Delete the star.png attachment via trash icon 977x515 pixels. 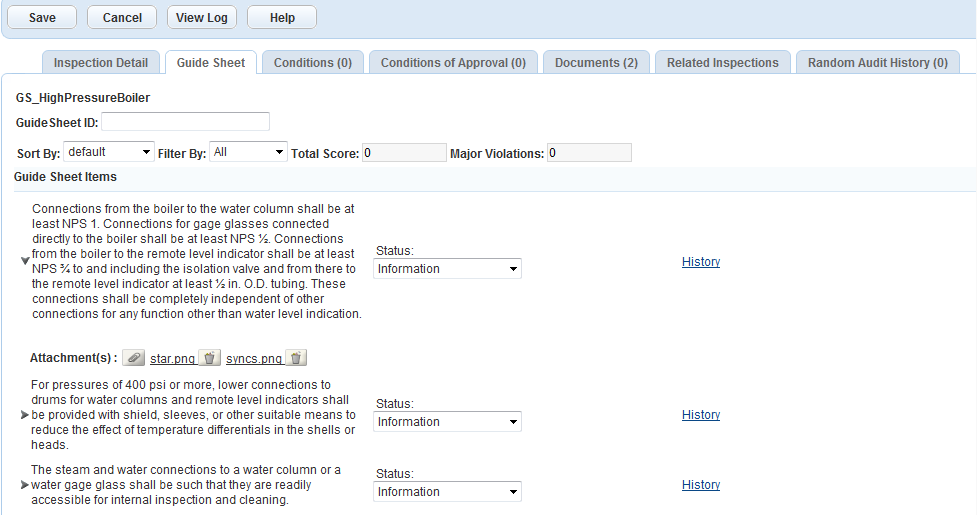pyautogui.click(x=209, y=358)
